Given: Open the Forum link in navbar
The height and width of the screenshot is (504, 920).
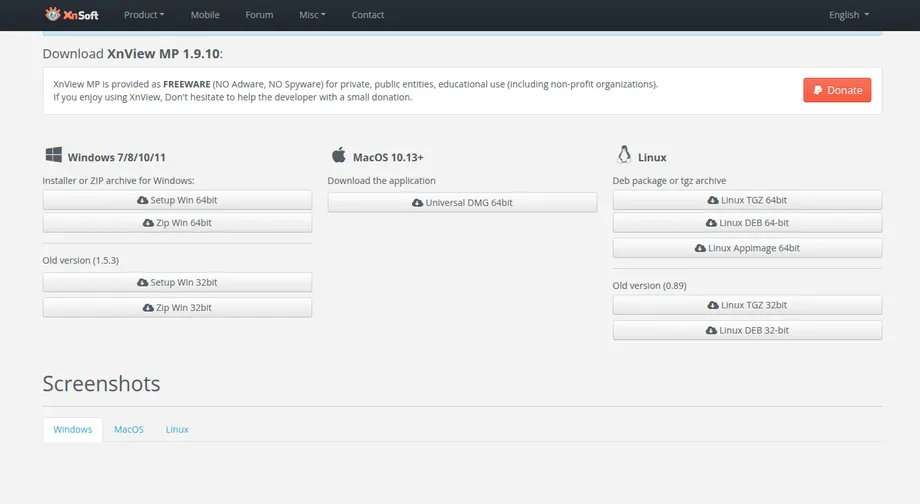Looking at the screenshot, I should (x=259, y=15).
